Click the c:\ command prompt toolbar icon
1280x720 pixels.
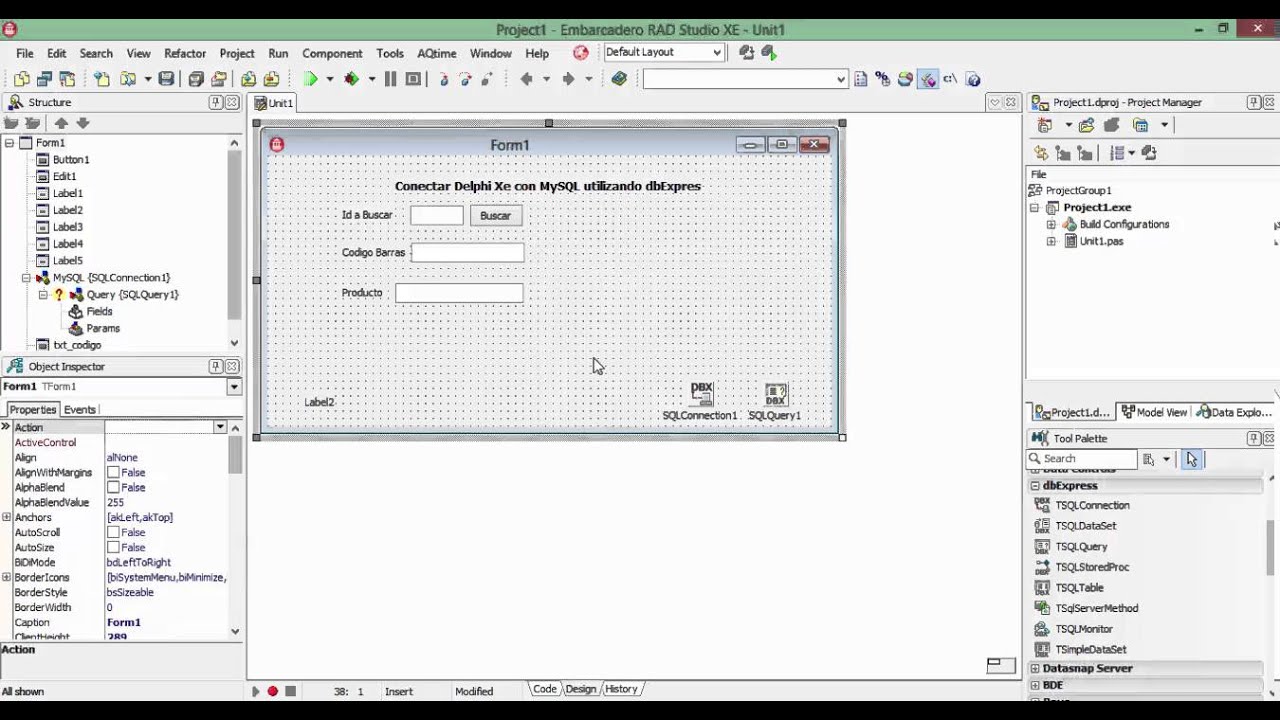click(x=950, y=79)
